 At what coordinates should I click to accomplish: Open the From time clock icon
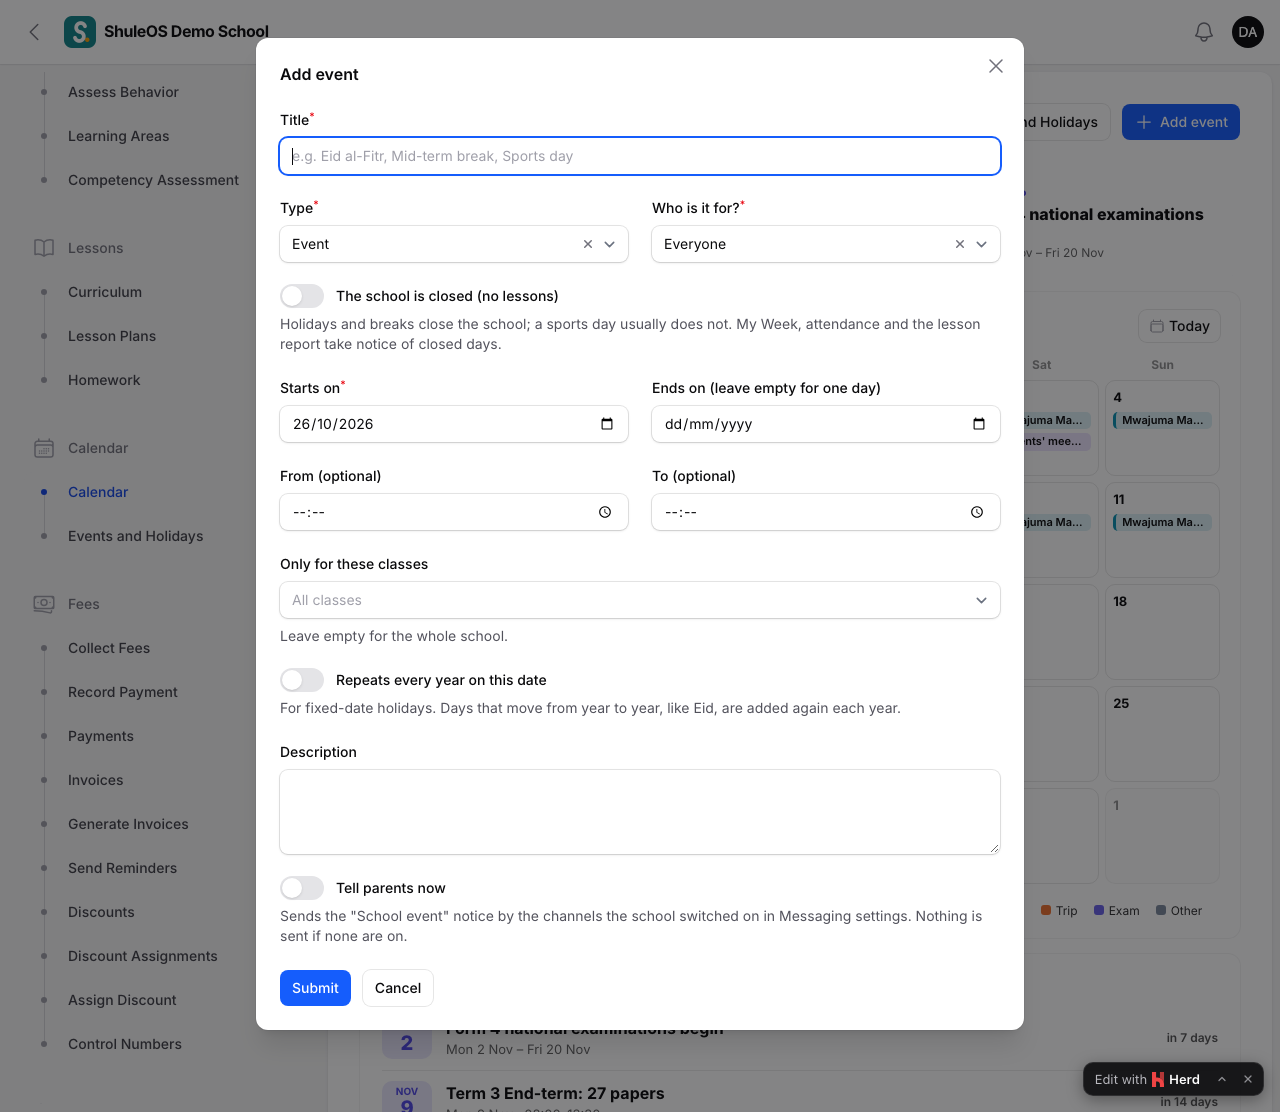605,512
